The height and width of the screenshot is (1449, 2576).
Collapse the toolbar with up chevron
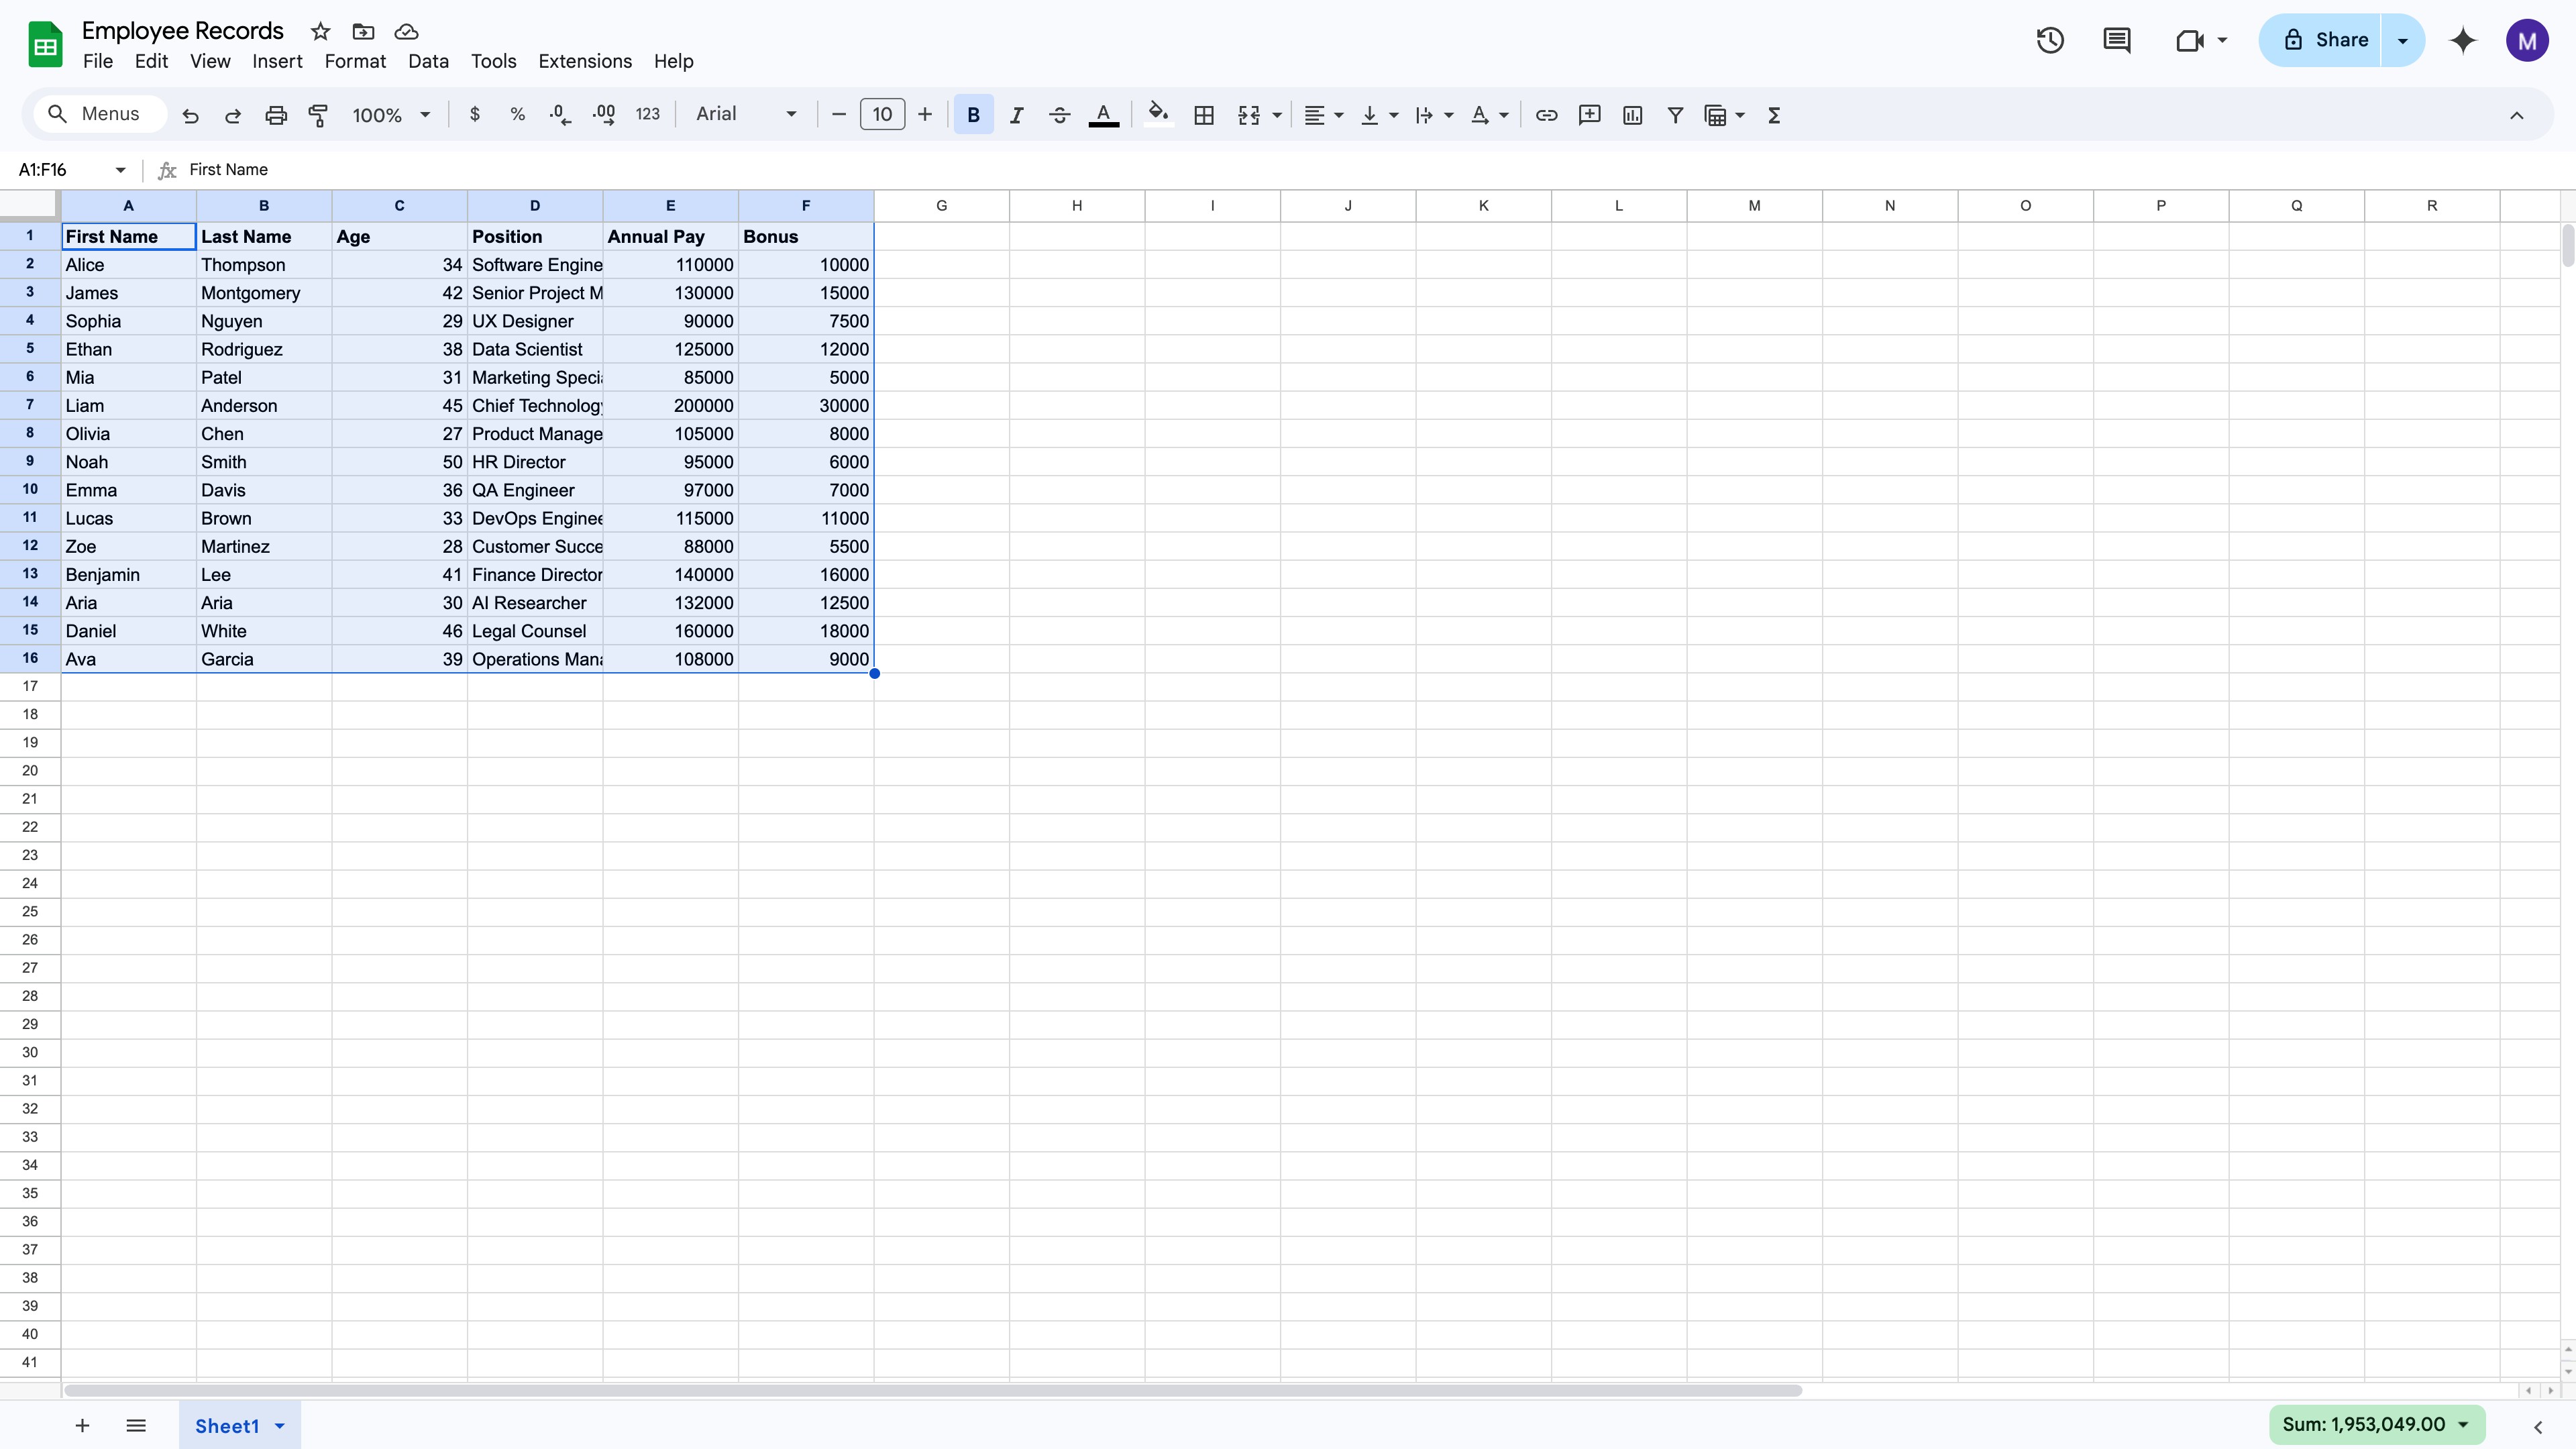pos(2516,115)
